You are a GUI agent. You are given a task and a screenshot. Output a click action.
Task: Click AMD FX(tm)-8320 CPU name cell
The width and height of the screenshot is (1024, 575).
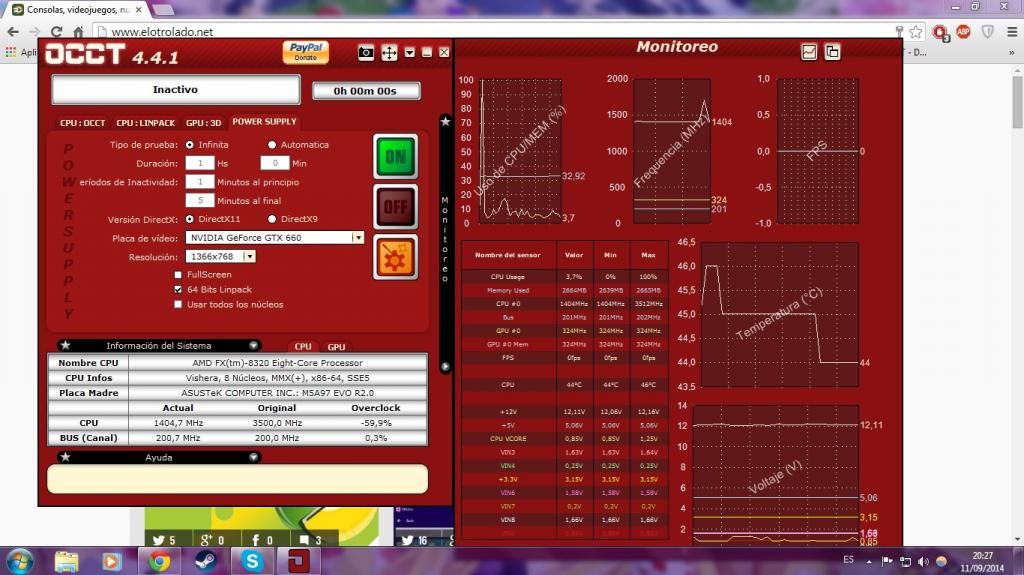278,363
